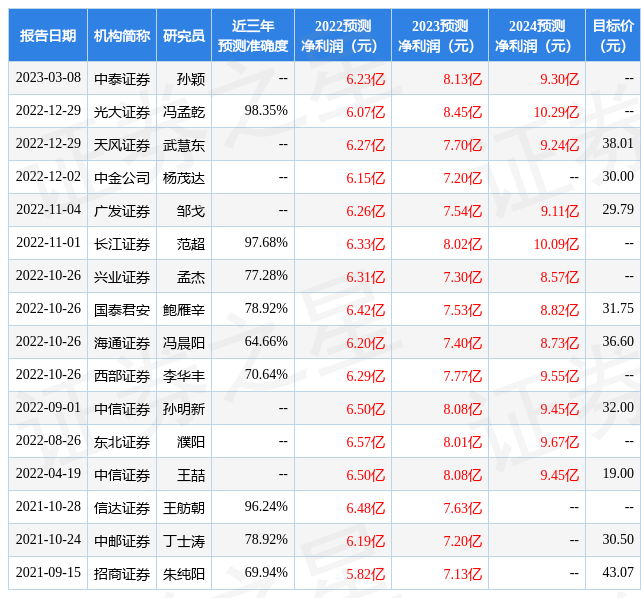Click researcher 孙明新

click(184, 410)
